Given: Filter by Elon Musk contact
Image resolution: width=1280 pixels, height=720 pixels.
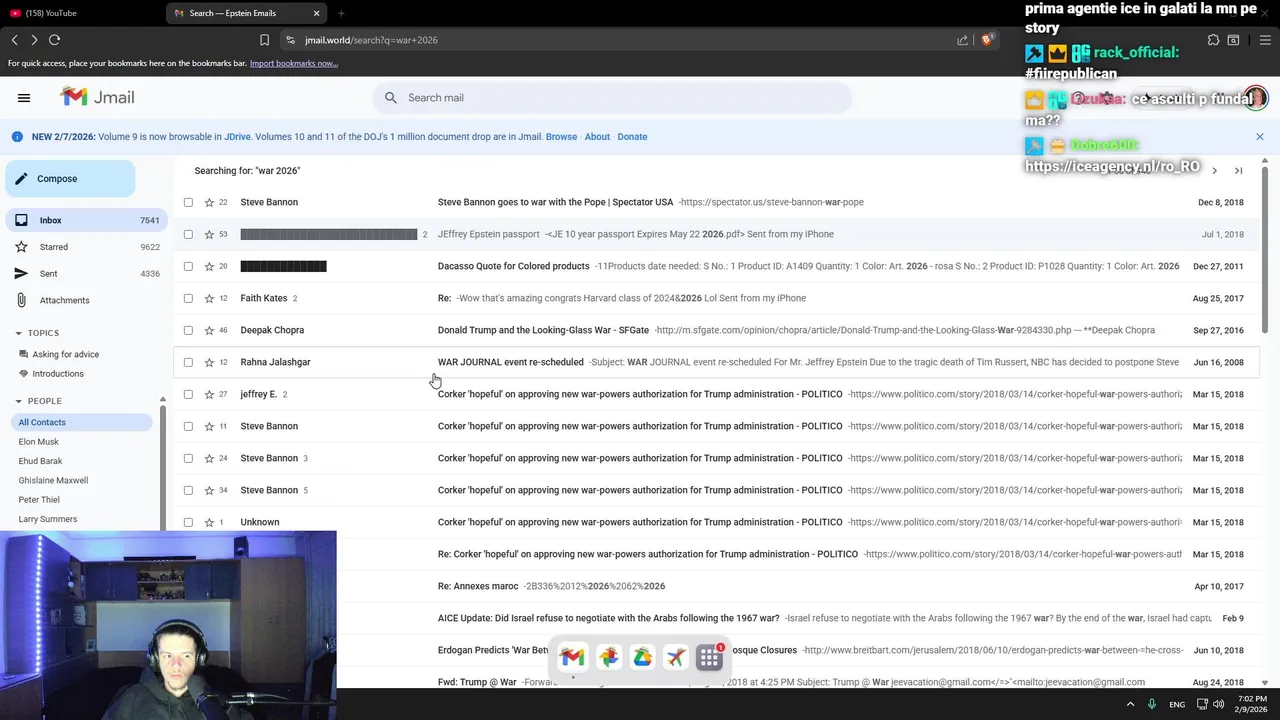Looking at the screenshot, I should (38, 442).
